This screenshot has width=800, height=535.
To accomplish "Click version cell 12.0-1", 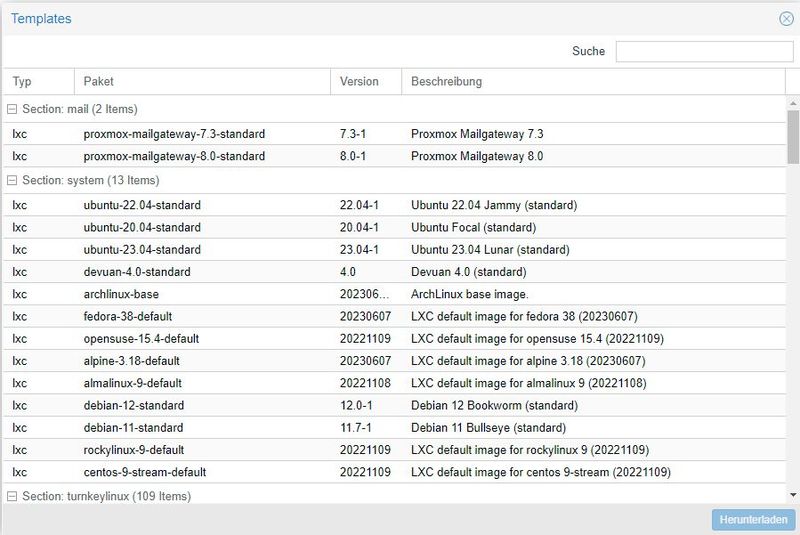I will tap(356, 405).
